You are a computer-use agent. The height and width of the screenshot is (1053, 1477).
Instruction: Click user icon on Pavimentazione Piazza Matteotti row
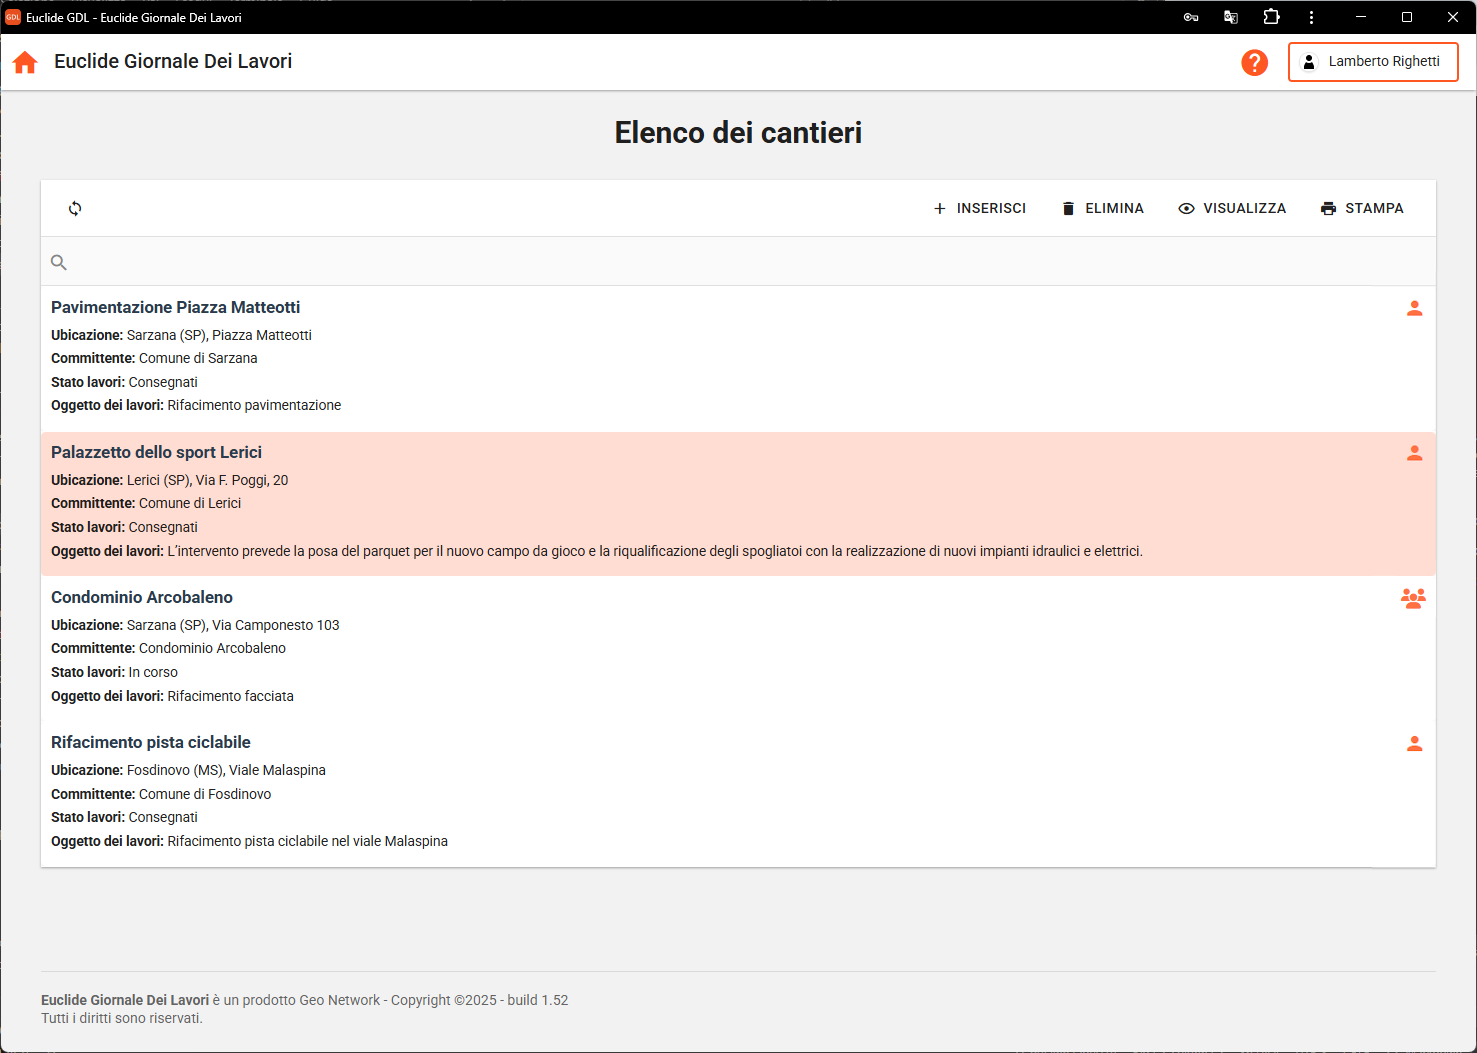point(1414,308)
